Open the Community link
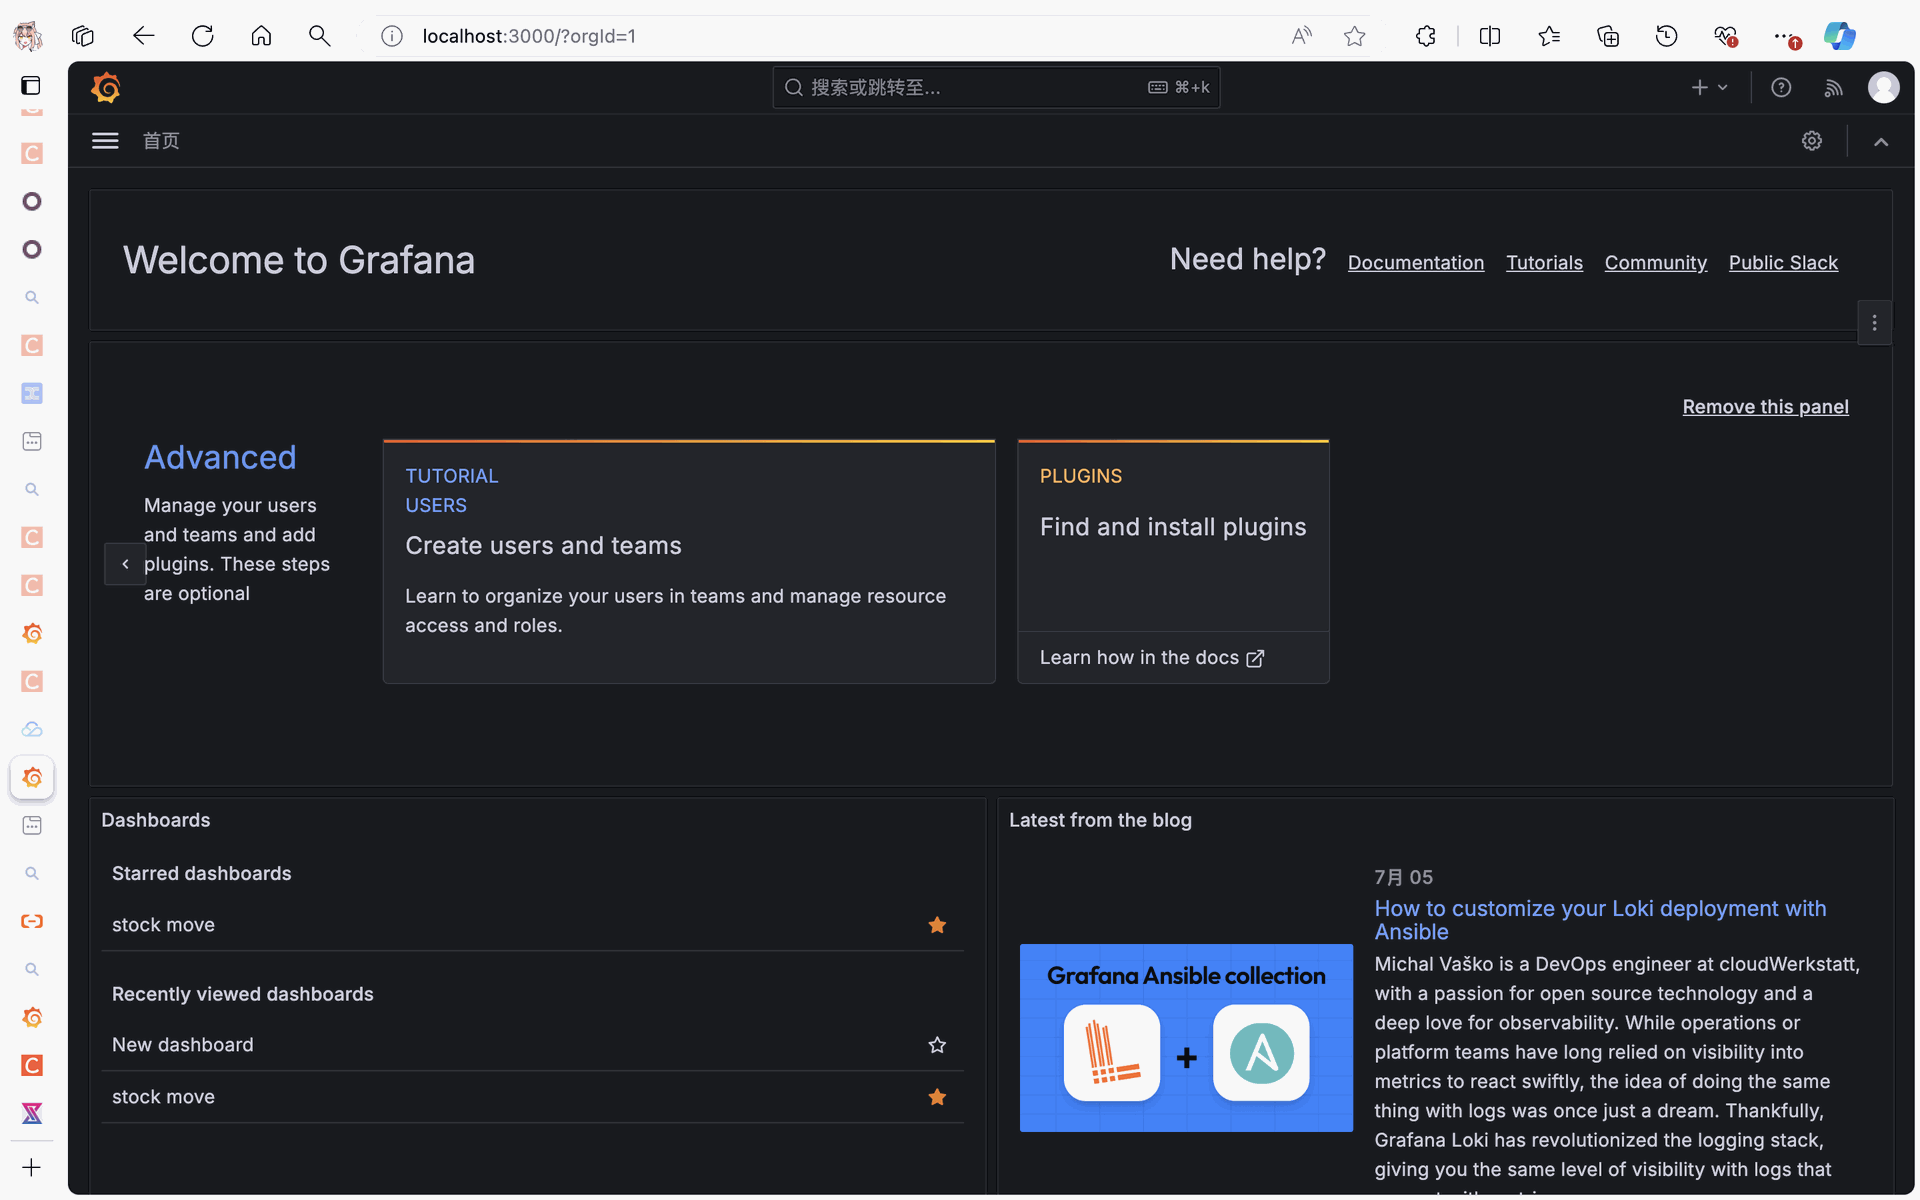 (x=1656, y=263)
